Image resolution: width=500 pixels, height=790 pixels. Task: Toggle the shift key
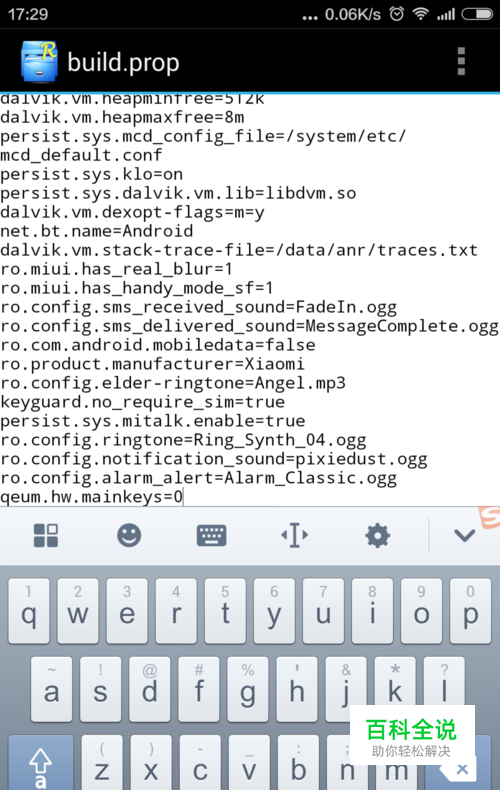[40, 763]
